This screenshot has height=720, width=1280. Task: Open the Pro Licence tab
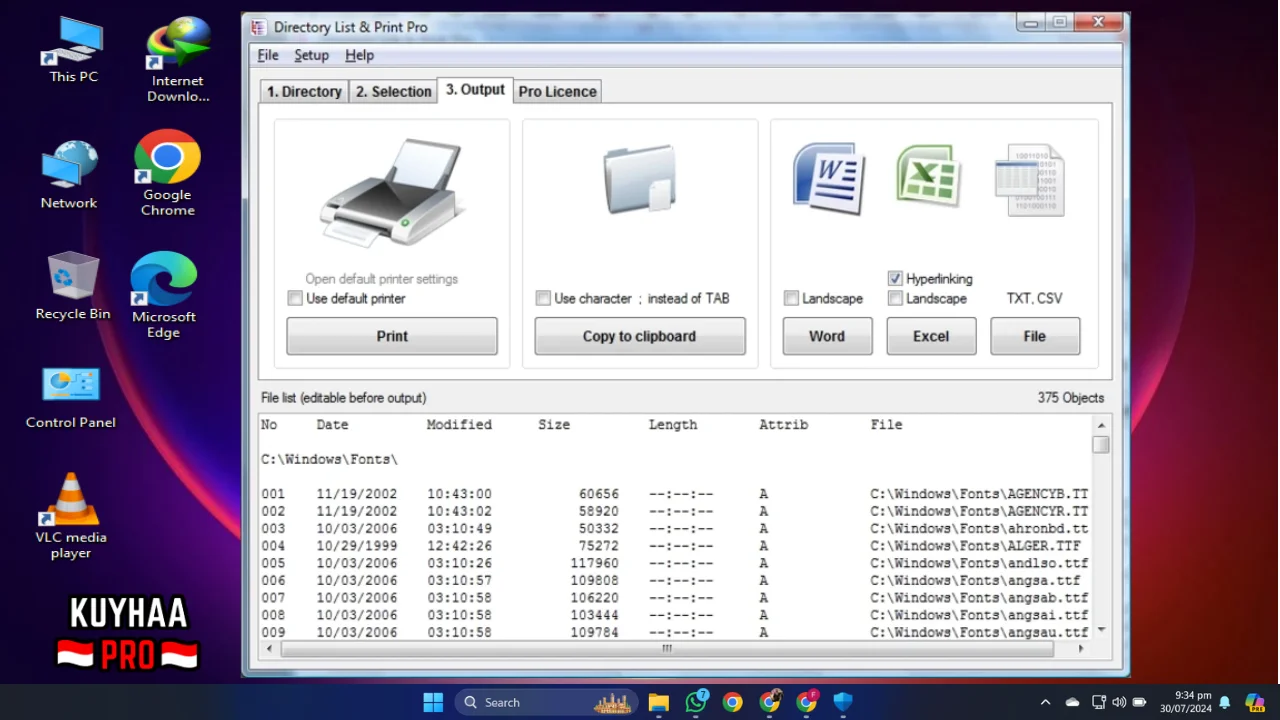tap(557, 91)
